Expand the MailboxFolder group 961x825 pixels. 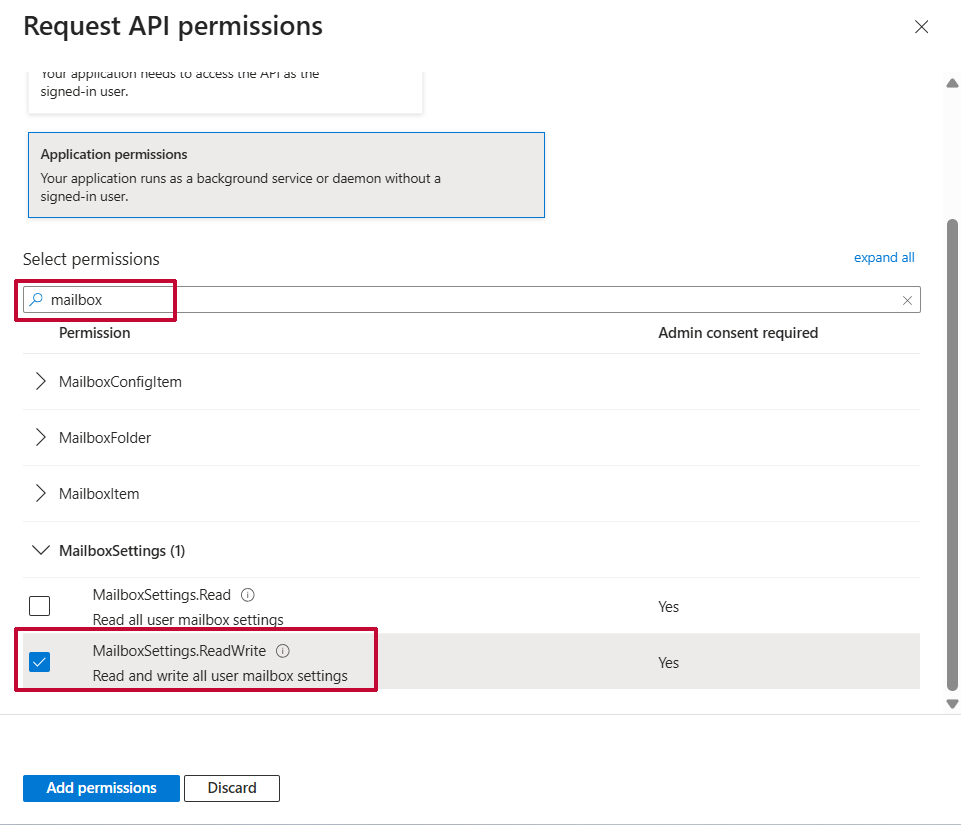[41, 438]
